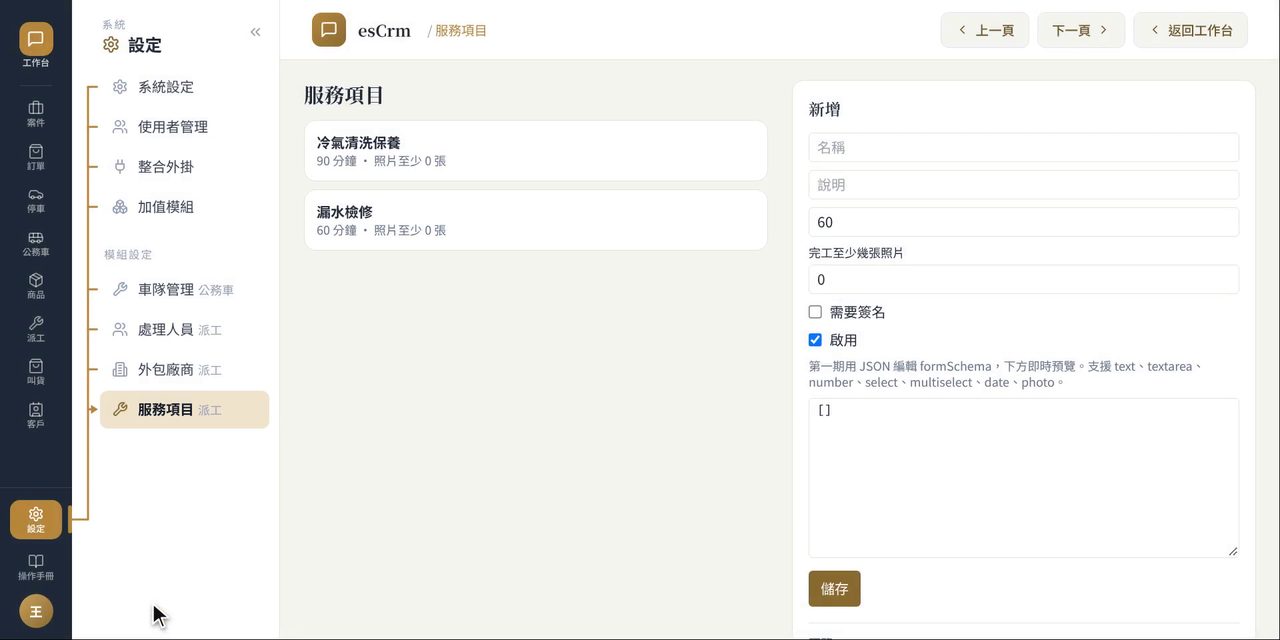Screen dimensions: 1280x640
Task: Click the 新增 panel heading
Action: pyautogui.click(x=825, y=110)
